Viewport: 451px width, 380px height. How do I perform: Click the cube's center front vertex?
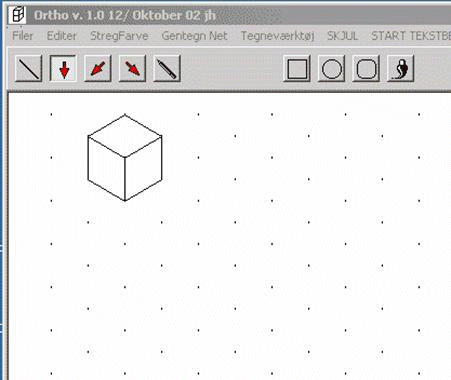coord(125,157)
